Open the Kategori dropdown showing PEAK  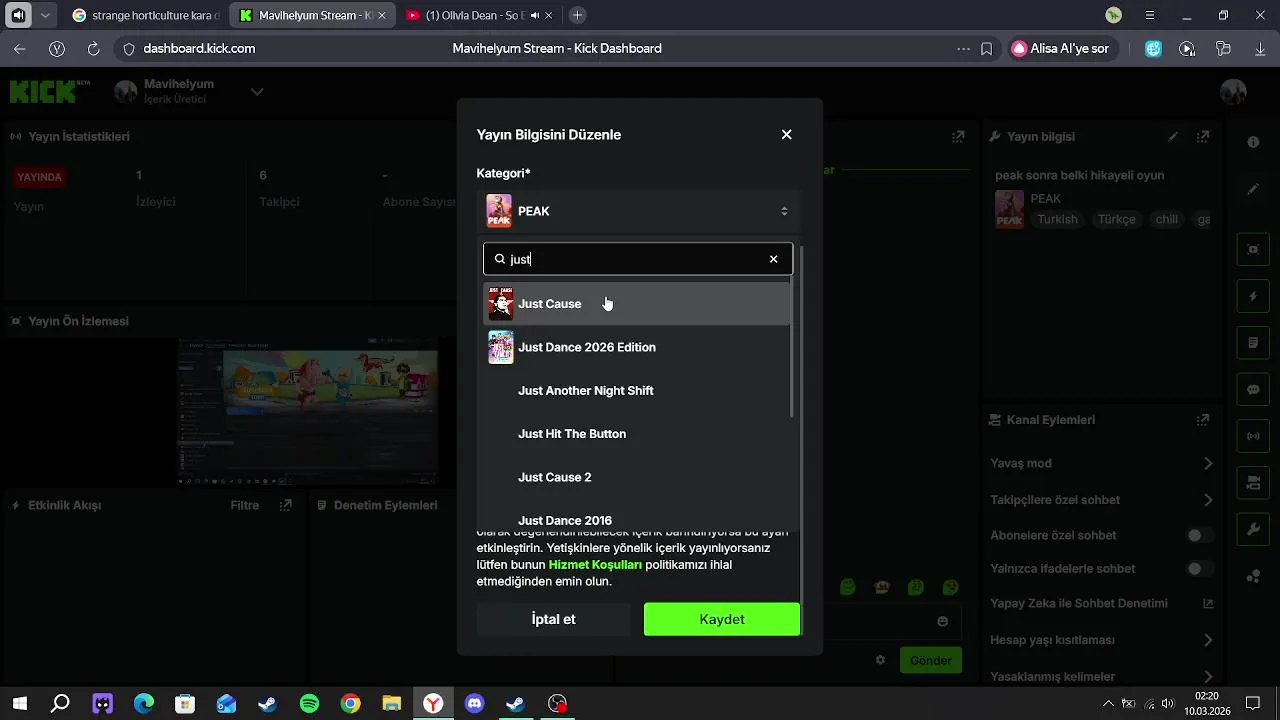pyautogui.click(x=638, y=211)
